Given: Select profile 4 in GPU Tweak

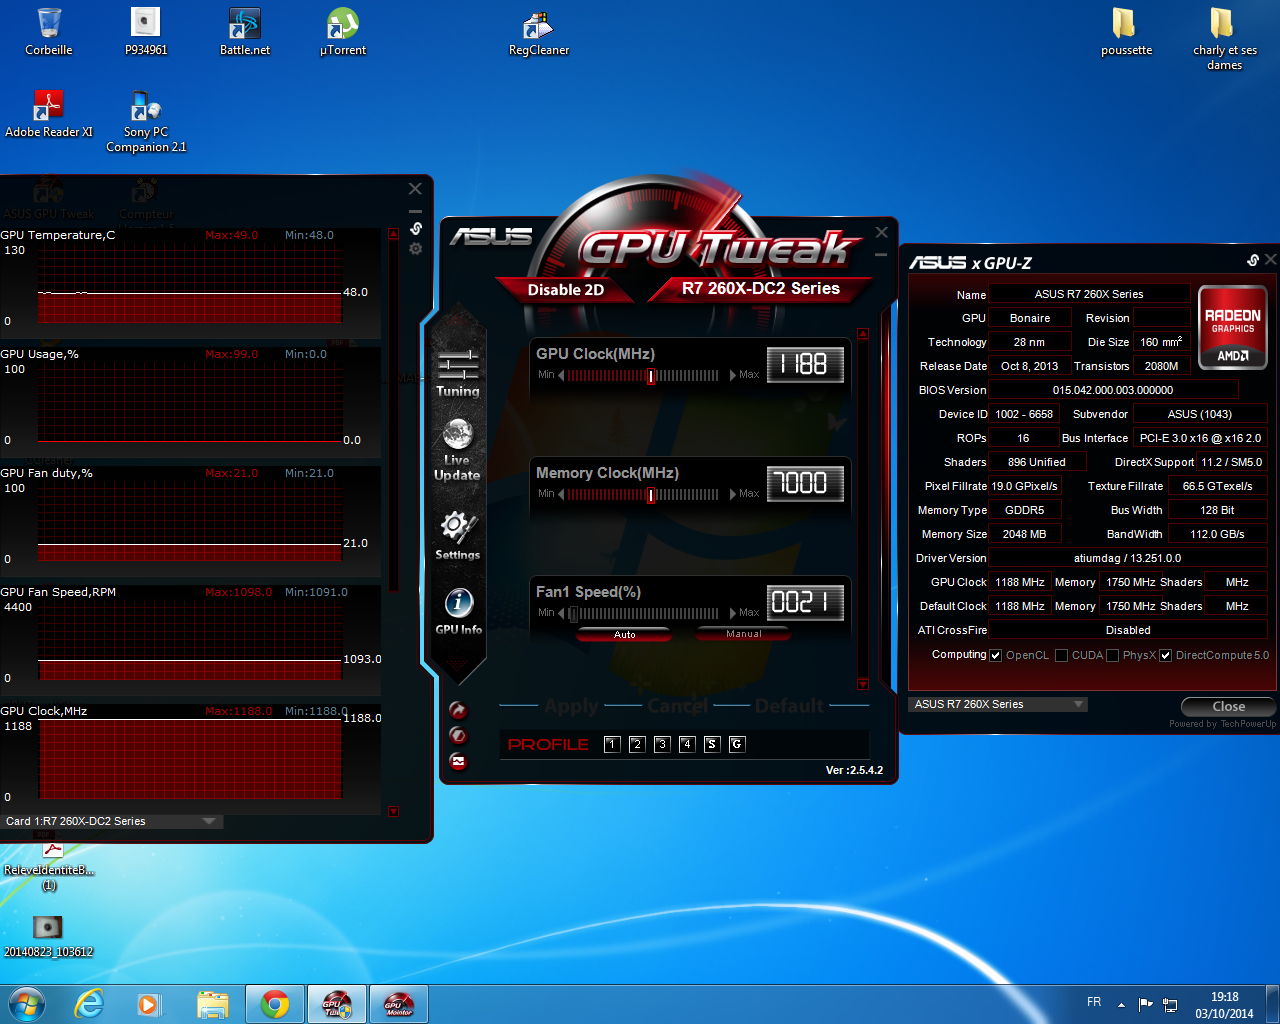Looking at the screenshot, I should (x=687, y=744).
